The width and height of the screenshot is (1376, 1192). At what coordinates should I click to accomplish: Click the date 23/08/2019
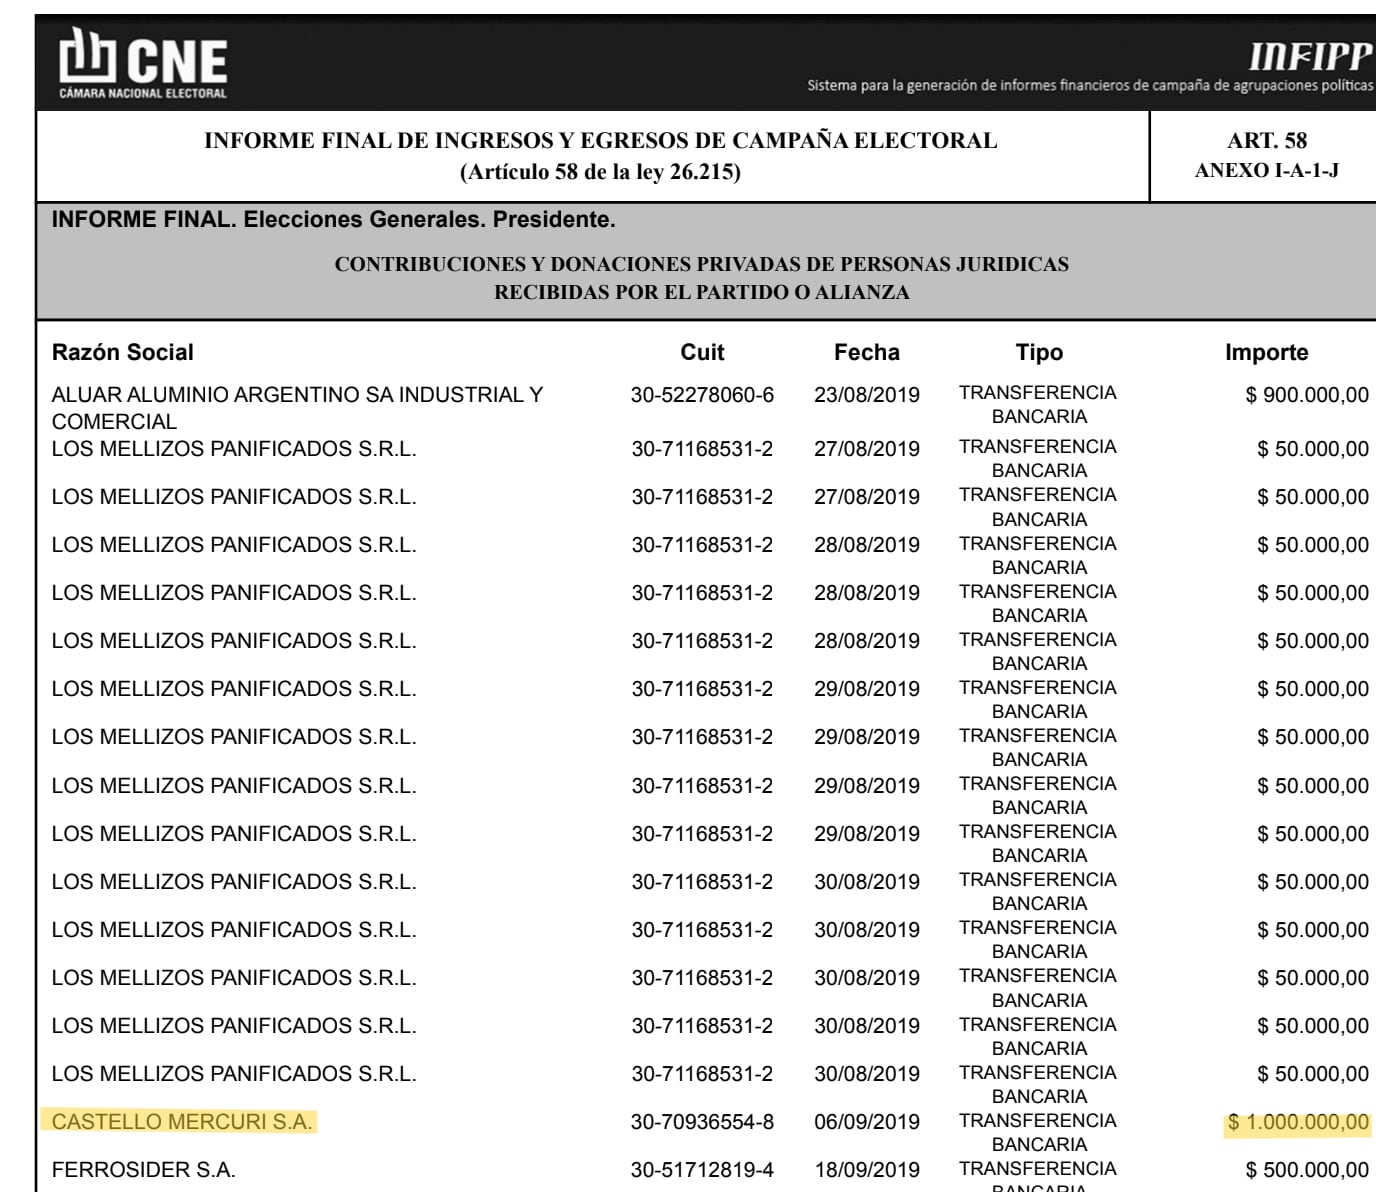tap(867, 395)
